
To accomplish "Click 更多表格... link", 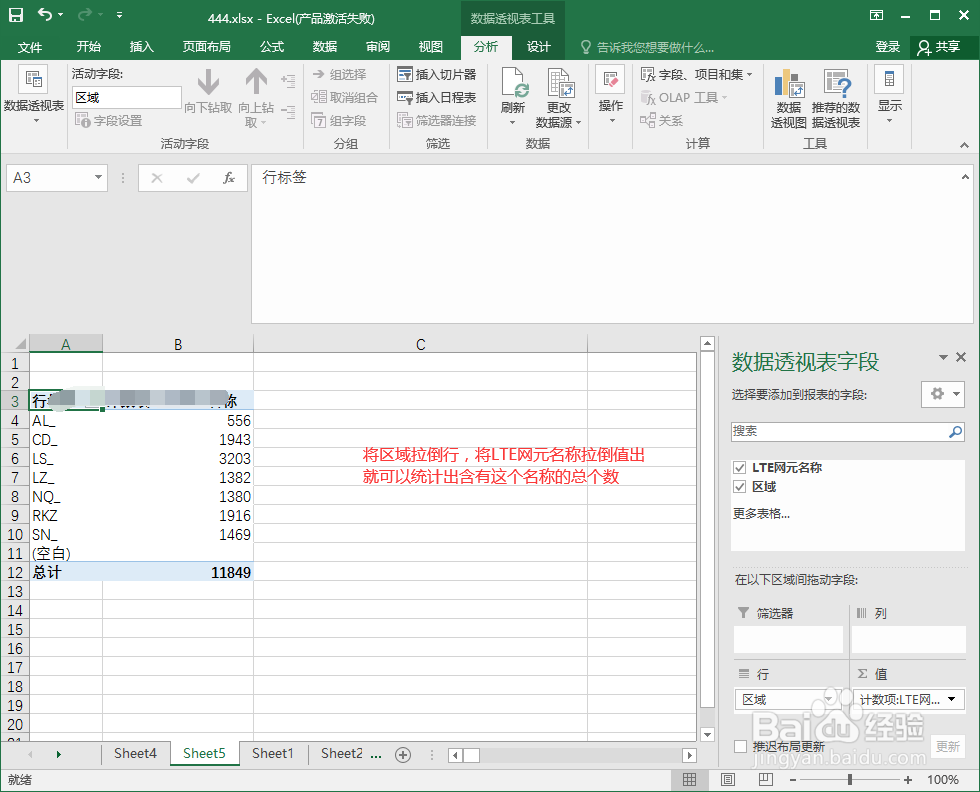I will (x=761, y=514).
